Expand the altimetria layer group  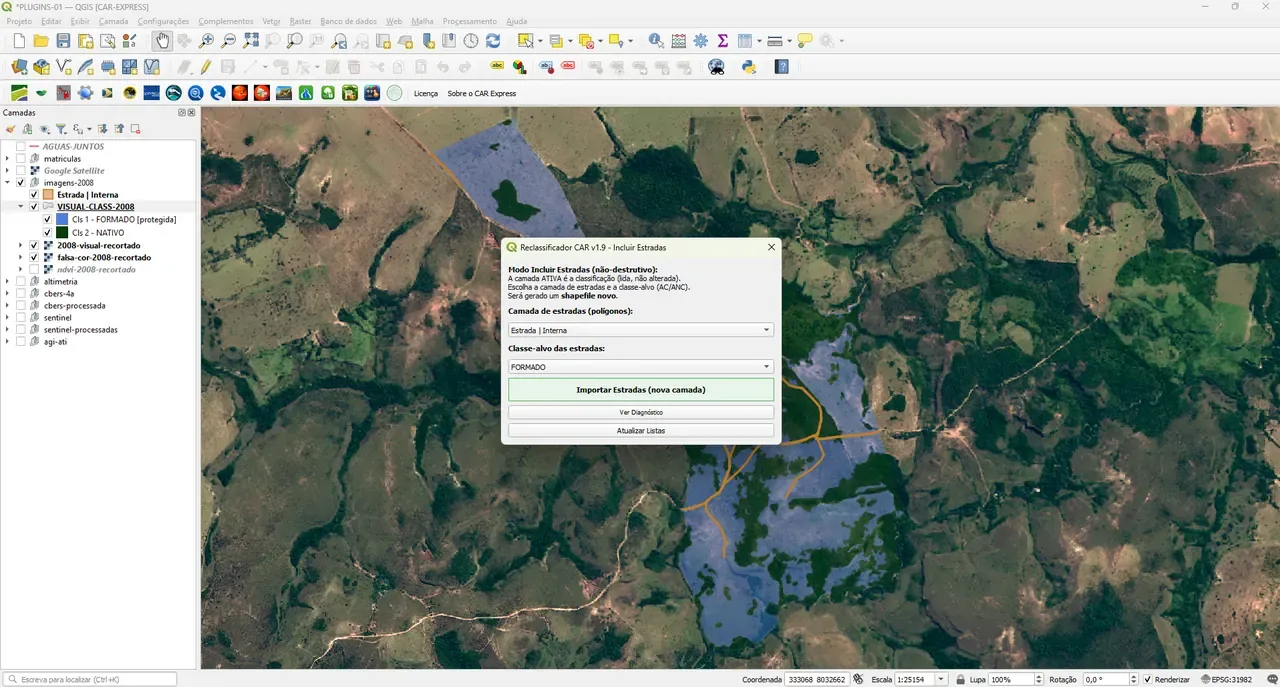(x=7, y=282)
